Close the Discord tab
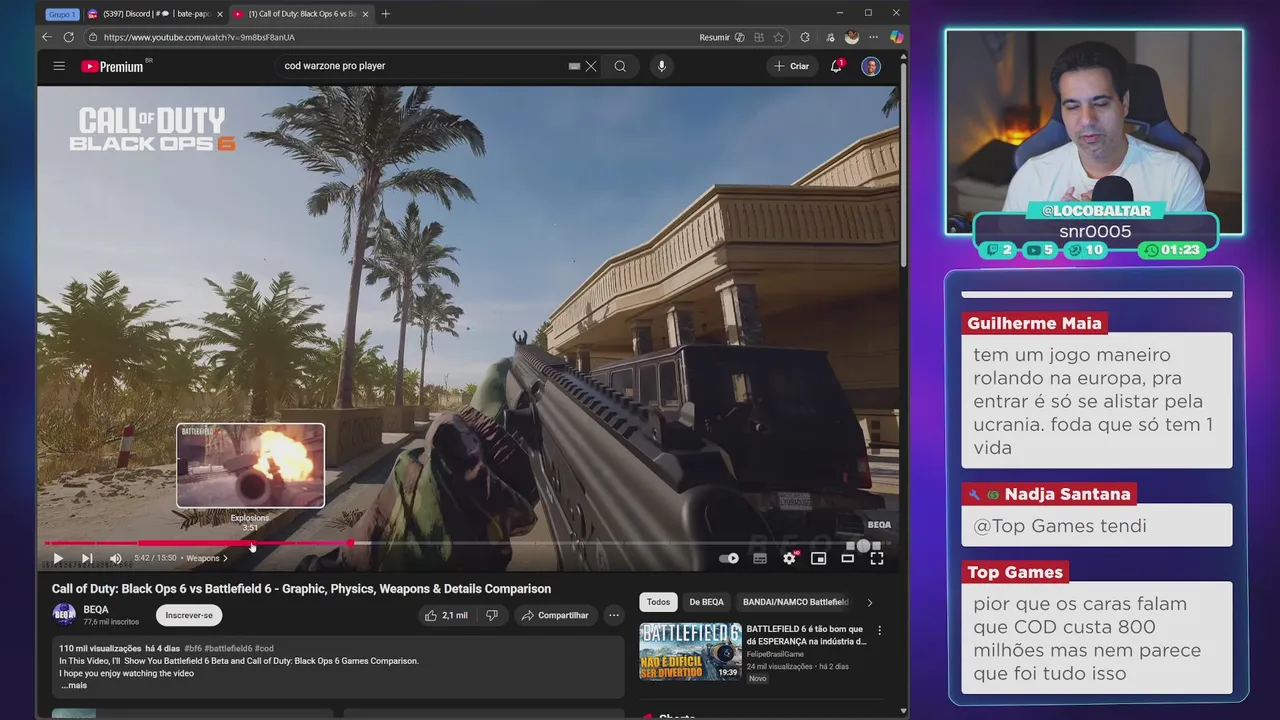This screenshot has height=720, width=1280. pyautogui.click(x=220, y=14)
